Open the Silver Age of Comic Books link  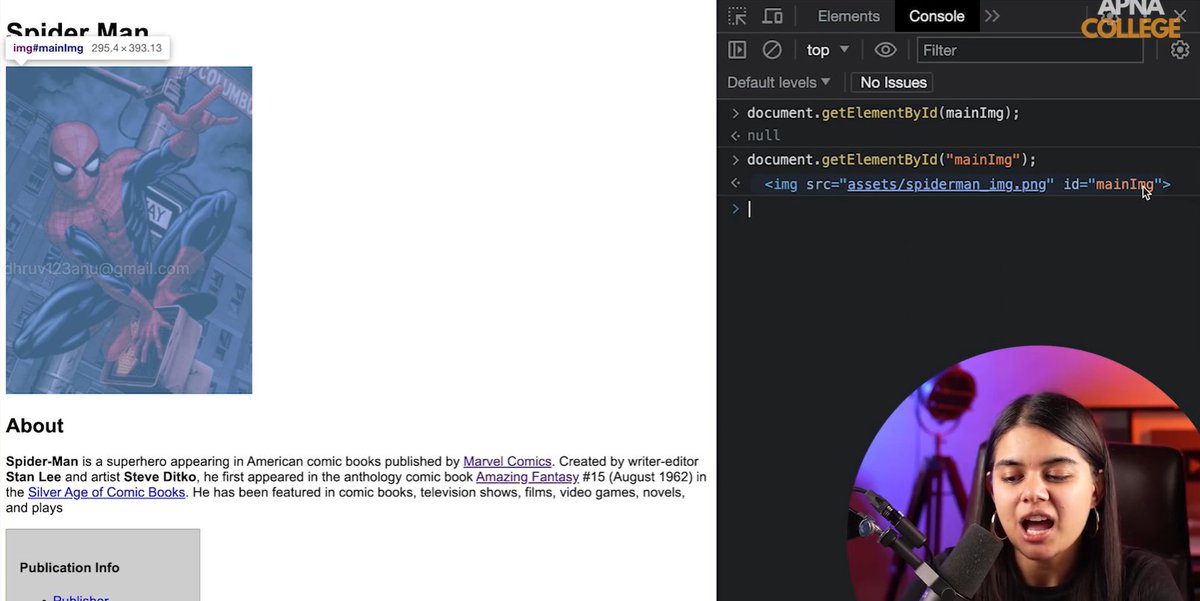point(106,492)
